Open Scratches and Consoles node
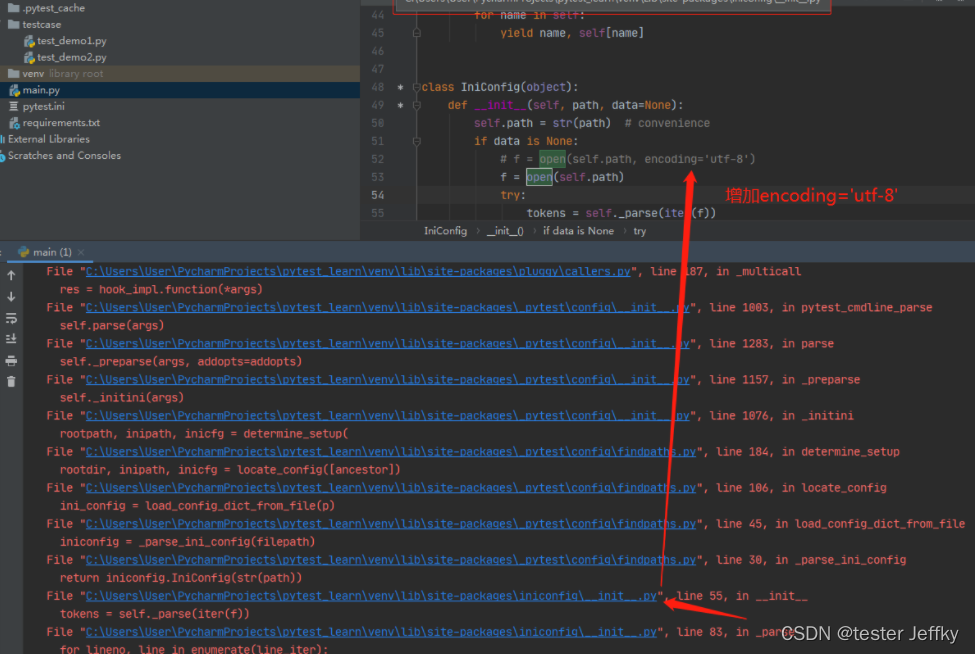The image size is (975, 654). [64, 155]
